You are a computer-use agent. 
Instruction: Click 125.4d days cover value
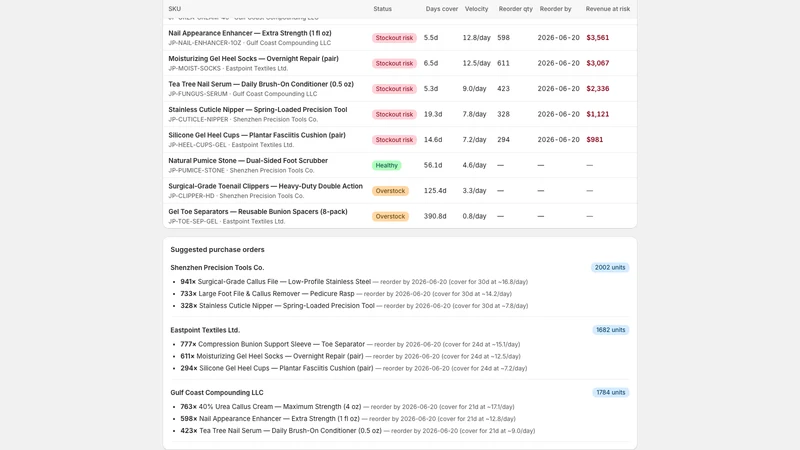click(435, 191)
